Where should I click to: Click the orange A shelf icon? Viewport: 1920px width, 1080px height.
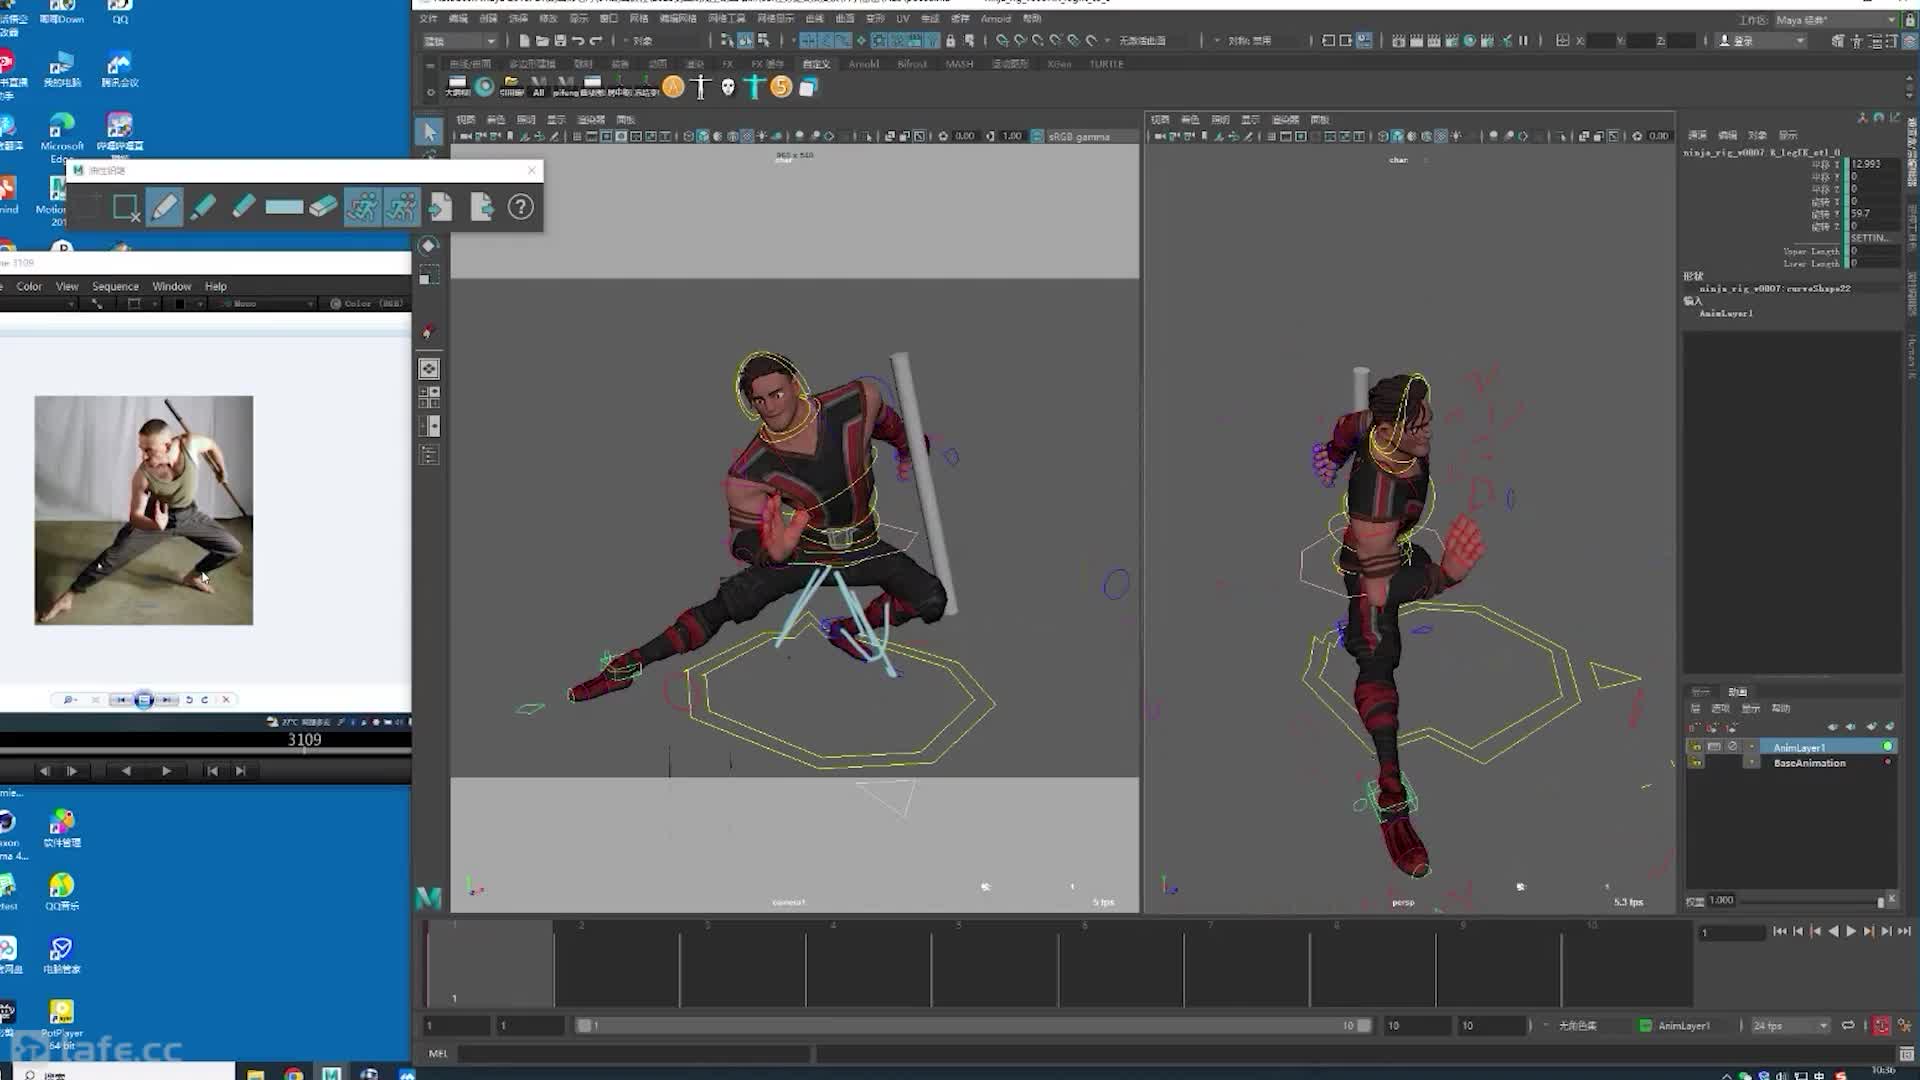pyautogui.click(x=674, y=87)
